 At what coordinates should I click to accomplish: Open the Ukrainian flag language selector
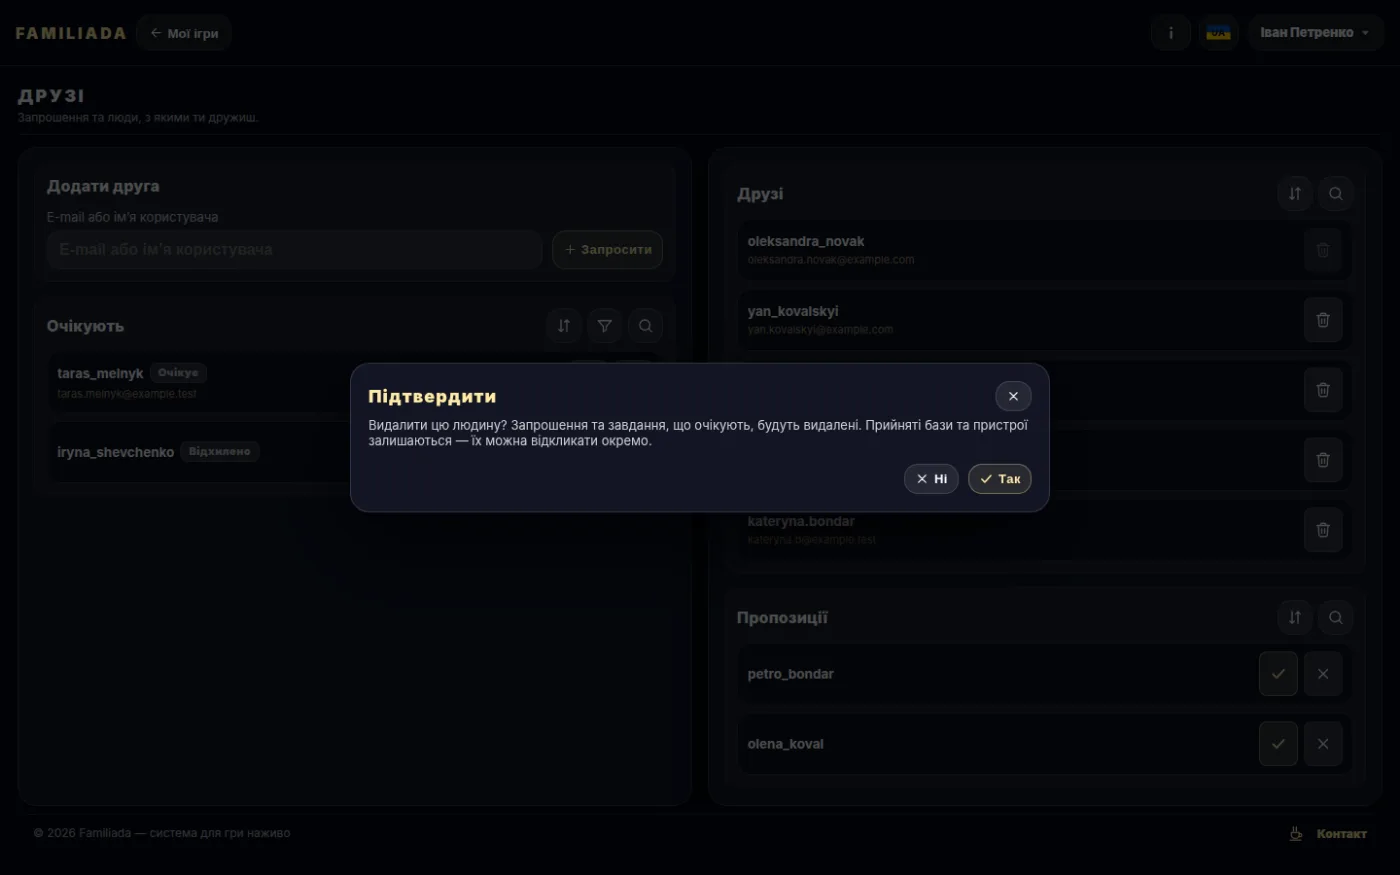pyautogui.click(x=1218, y=33)
